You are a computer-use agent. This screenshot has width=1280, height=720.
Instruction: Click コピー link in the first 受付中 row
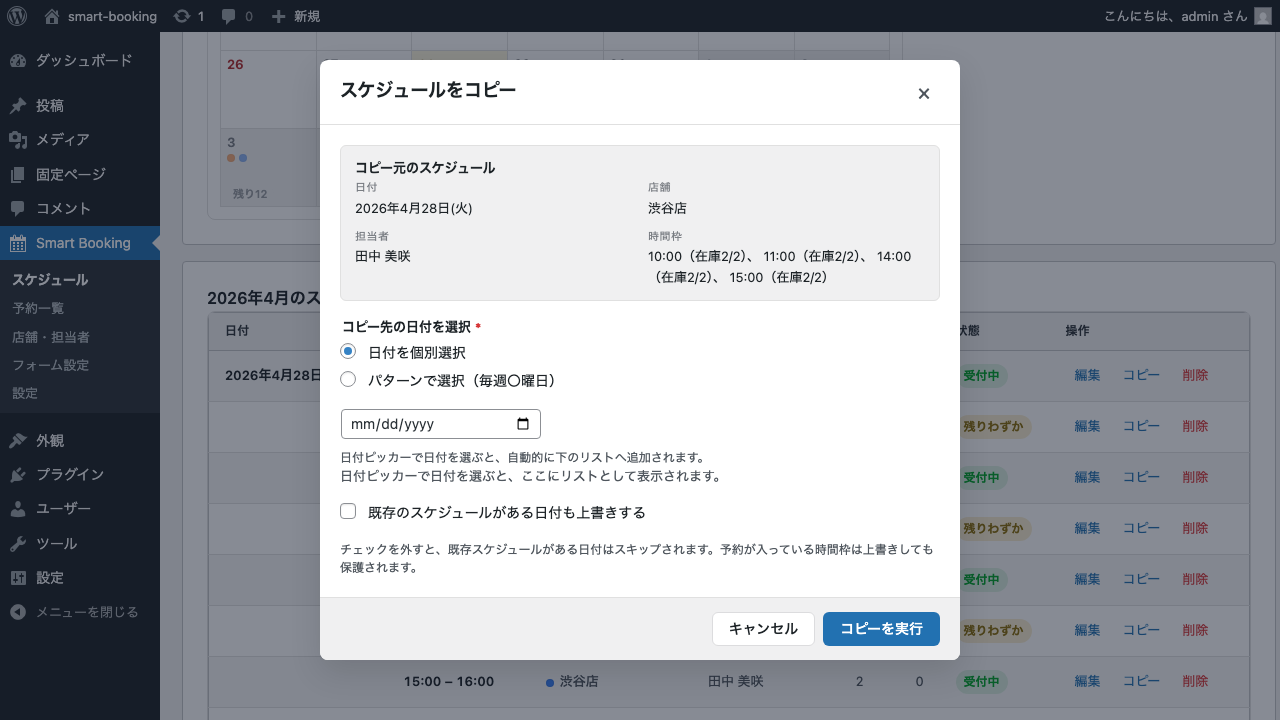click(1141, 376)
